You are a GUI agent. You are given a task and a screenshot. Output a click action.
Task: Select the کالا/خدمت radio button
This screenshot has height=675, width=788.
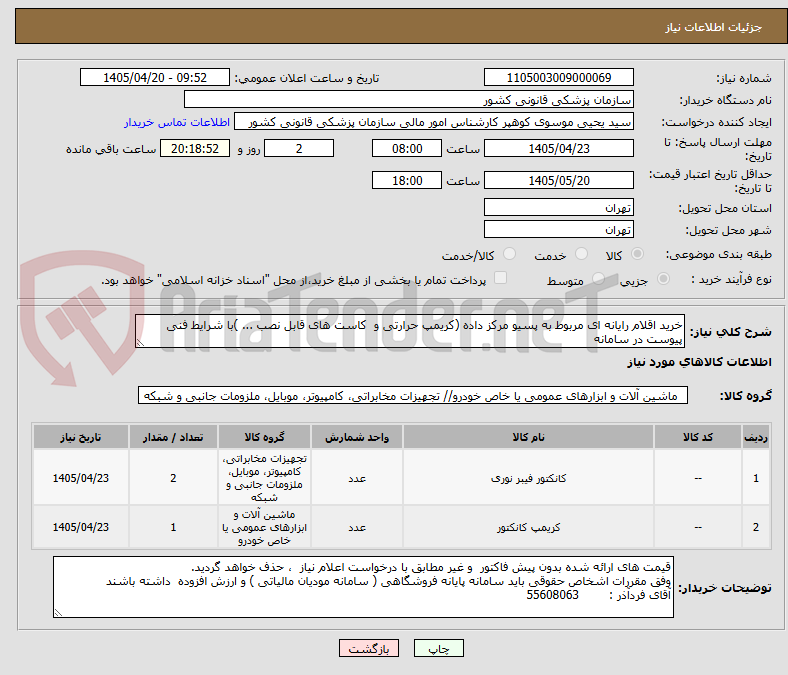pos(510,254)
